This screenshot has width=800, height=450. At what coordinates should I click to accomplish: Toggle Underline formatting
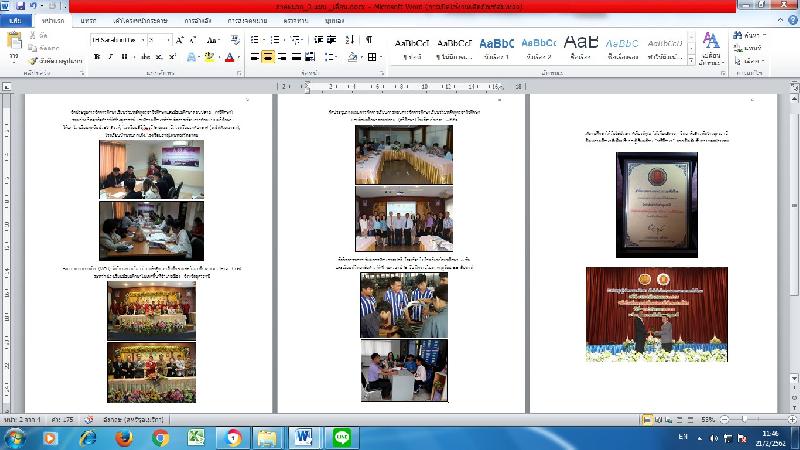tap(124, 57)
